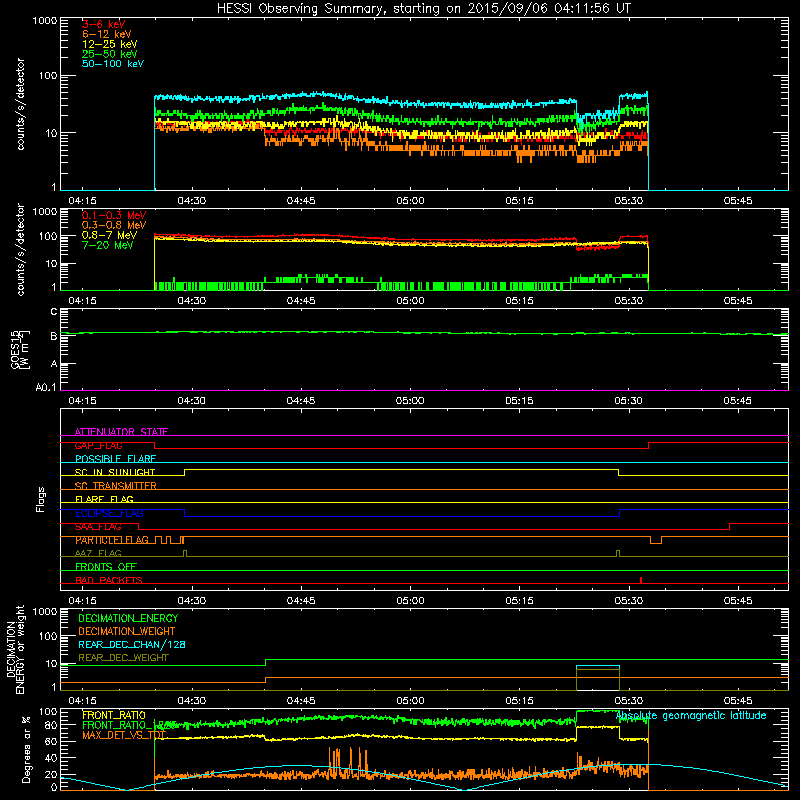The width and height of the screenshot is (800, 800).
Task: Click the SC_IN_SUNLIGHT flag label
Action: tap(115, 472)
